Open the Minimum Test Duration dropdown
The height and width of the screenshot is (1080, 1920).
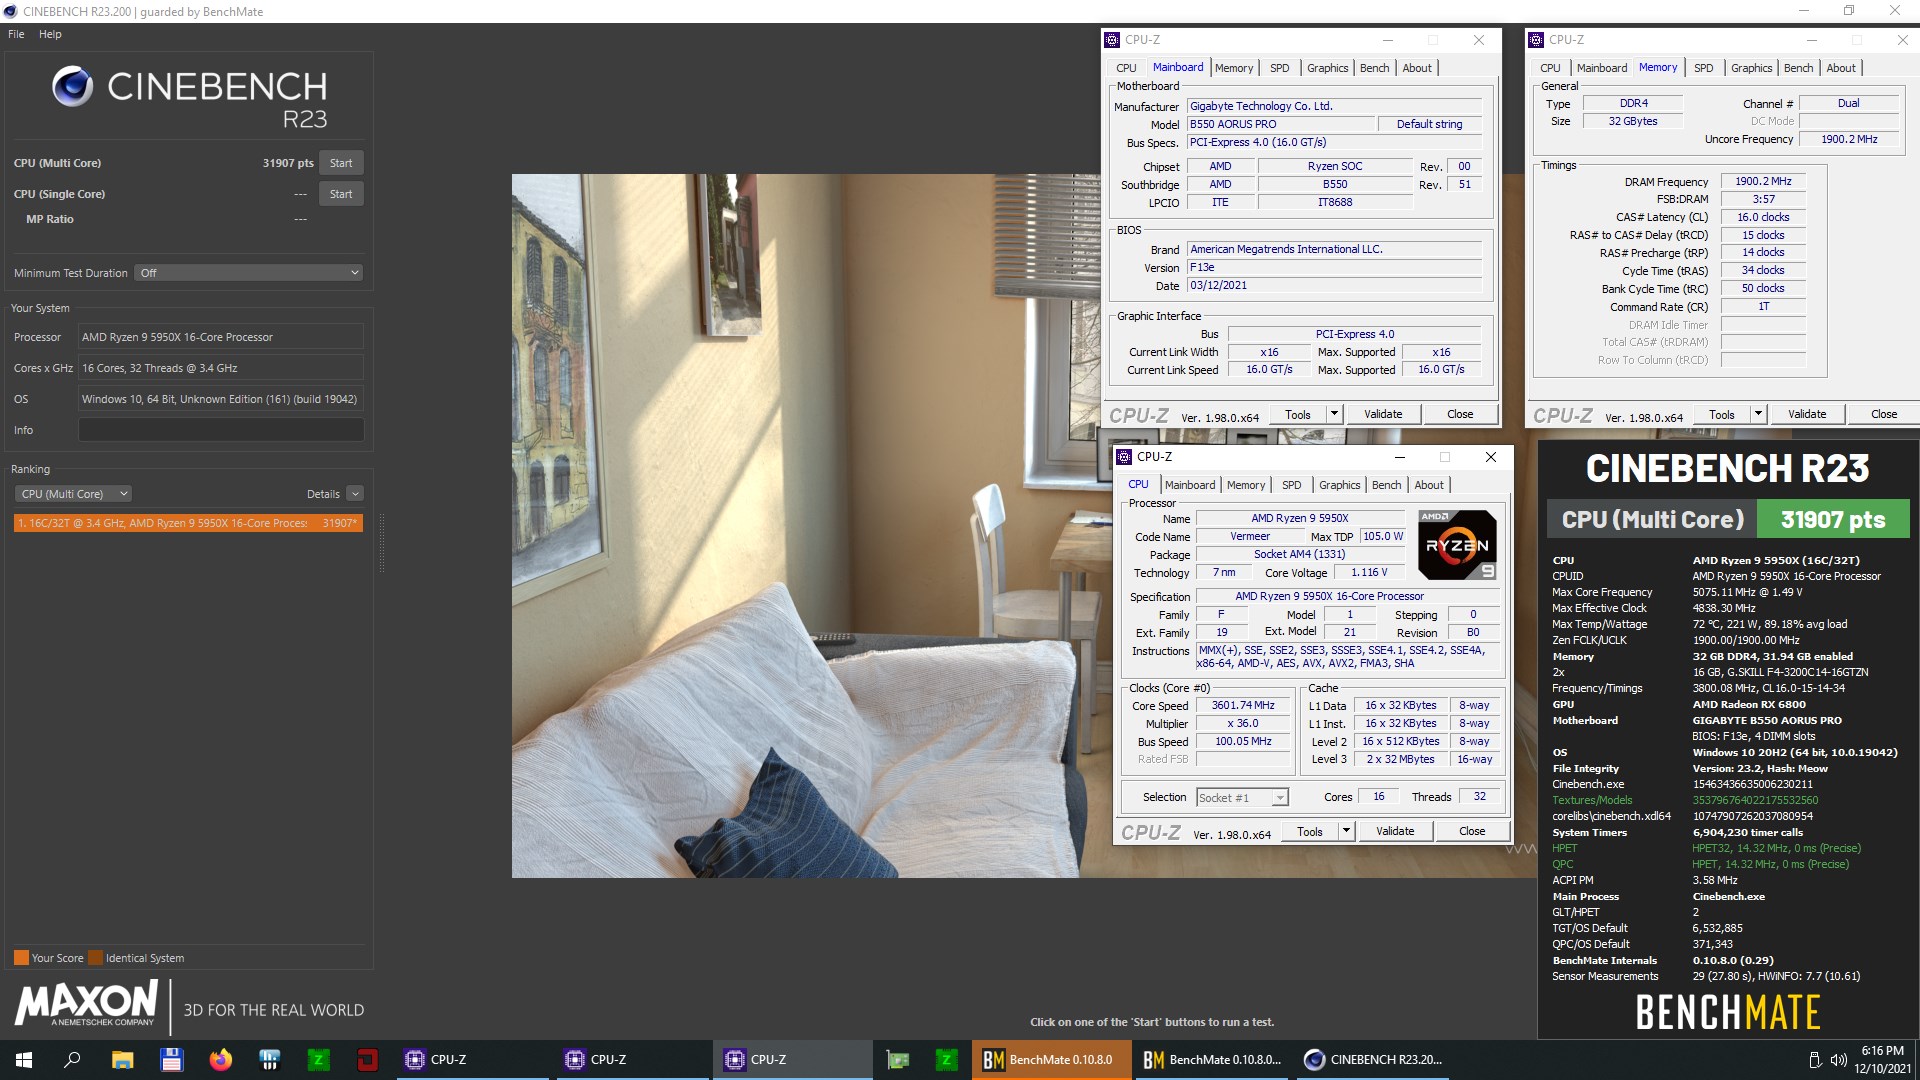click(248, 273)
